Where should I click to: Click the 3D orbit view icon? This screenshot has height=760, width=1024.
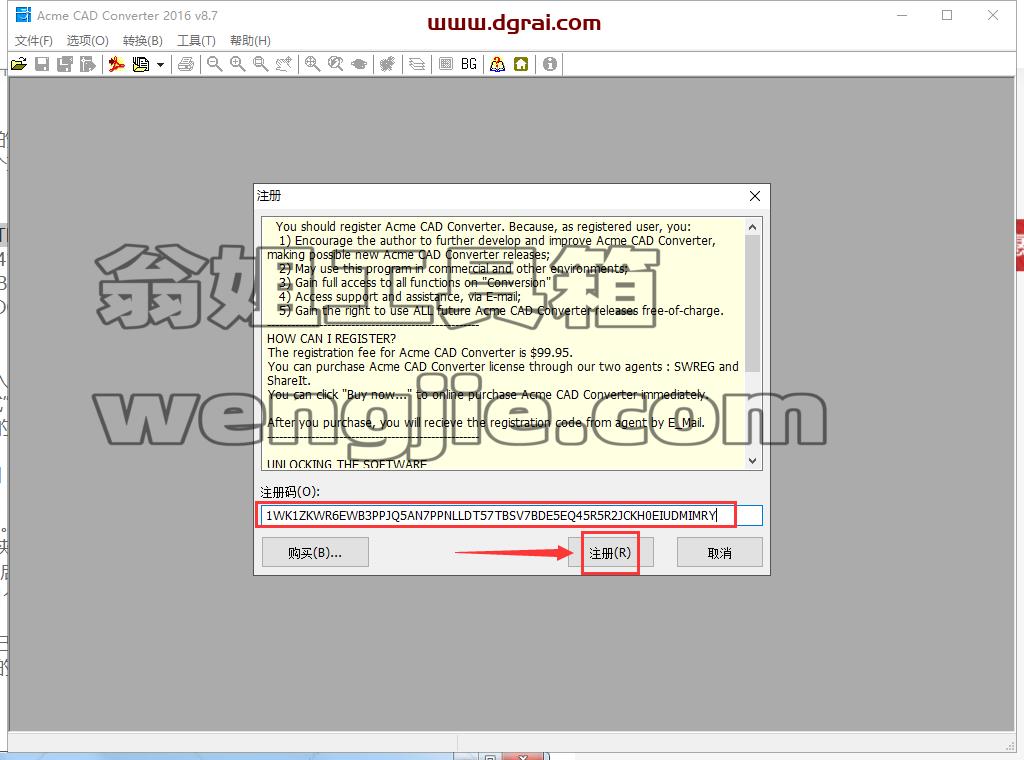point(359,64)
